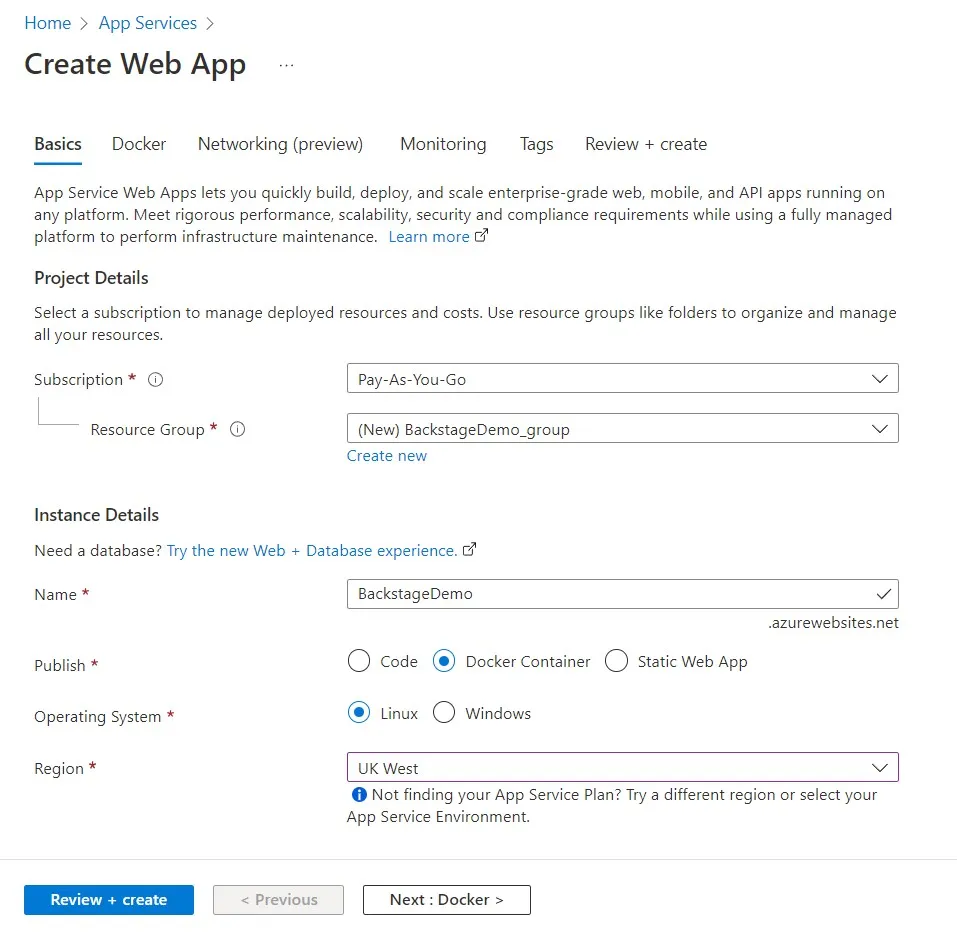This screenshot has width=957, height=938.
Task: Open the Review + create tab
Action: 646,145
